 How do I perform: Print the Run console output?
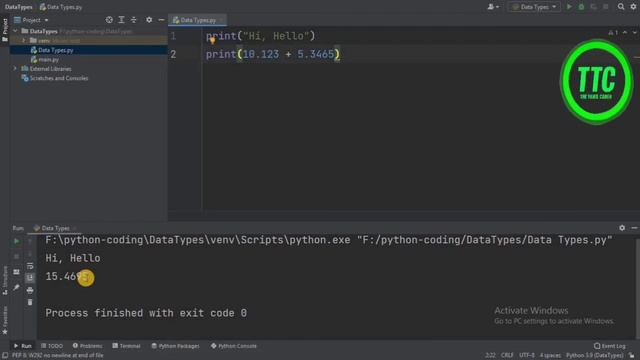(x=30, y=290)
